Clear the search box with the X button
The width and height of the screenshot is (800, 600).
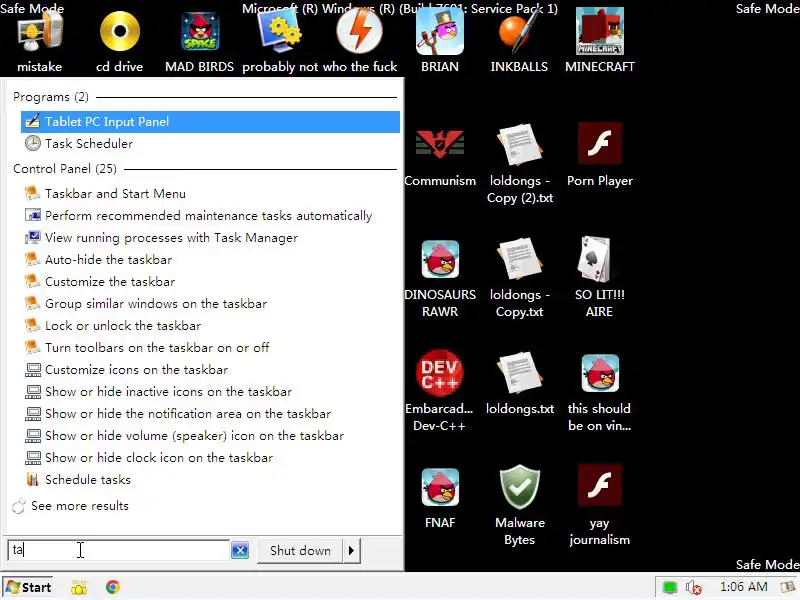240,551
